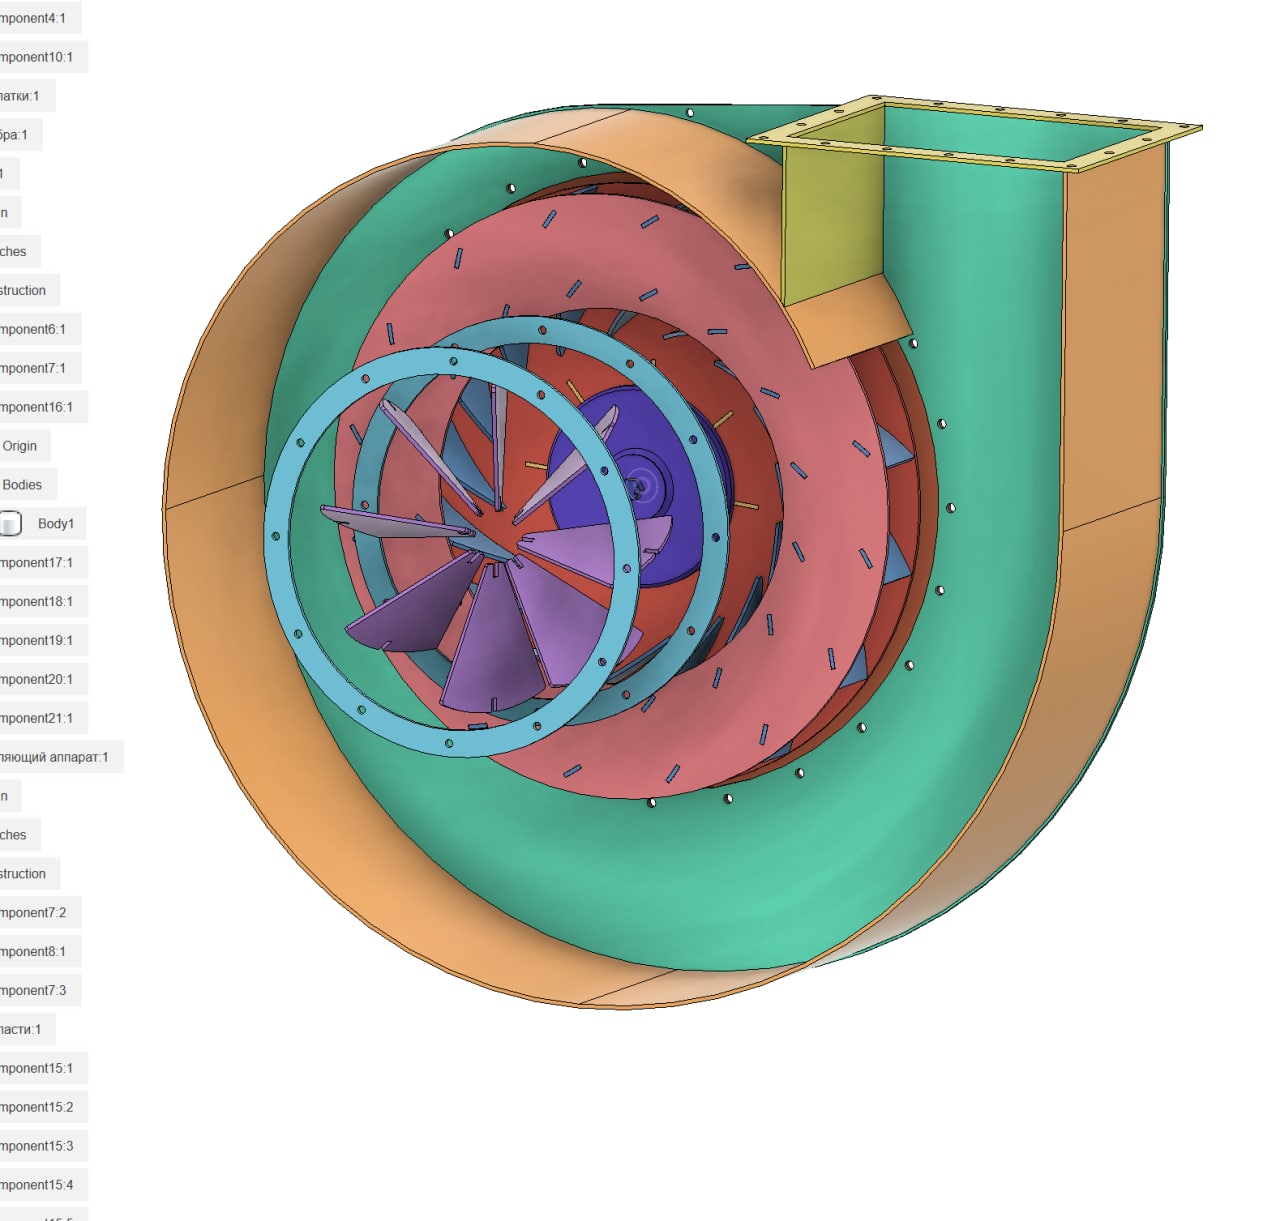Open the Bodies folder in the tree
The height and width of the screenshot is (1221, 1280).
22,485
